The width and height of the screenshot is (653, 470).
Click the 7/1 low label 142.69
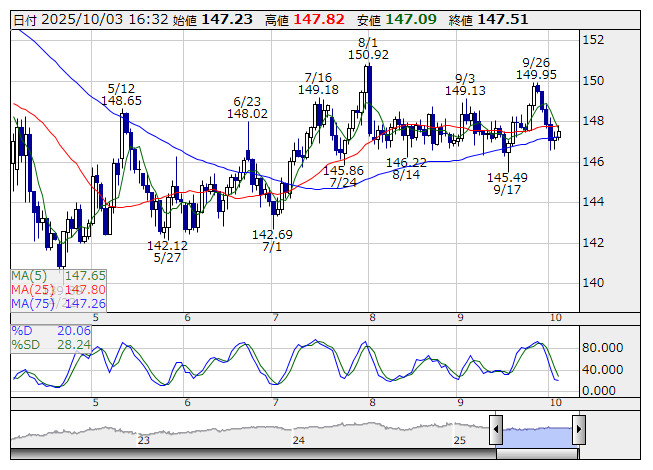click(272, 234)
